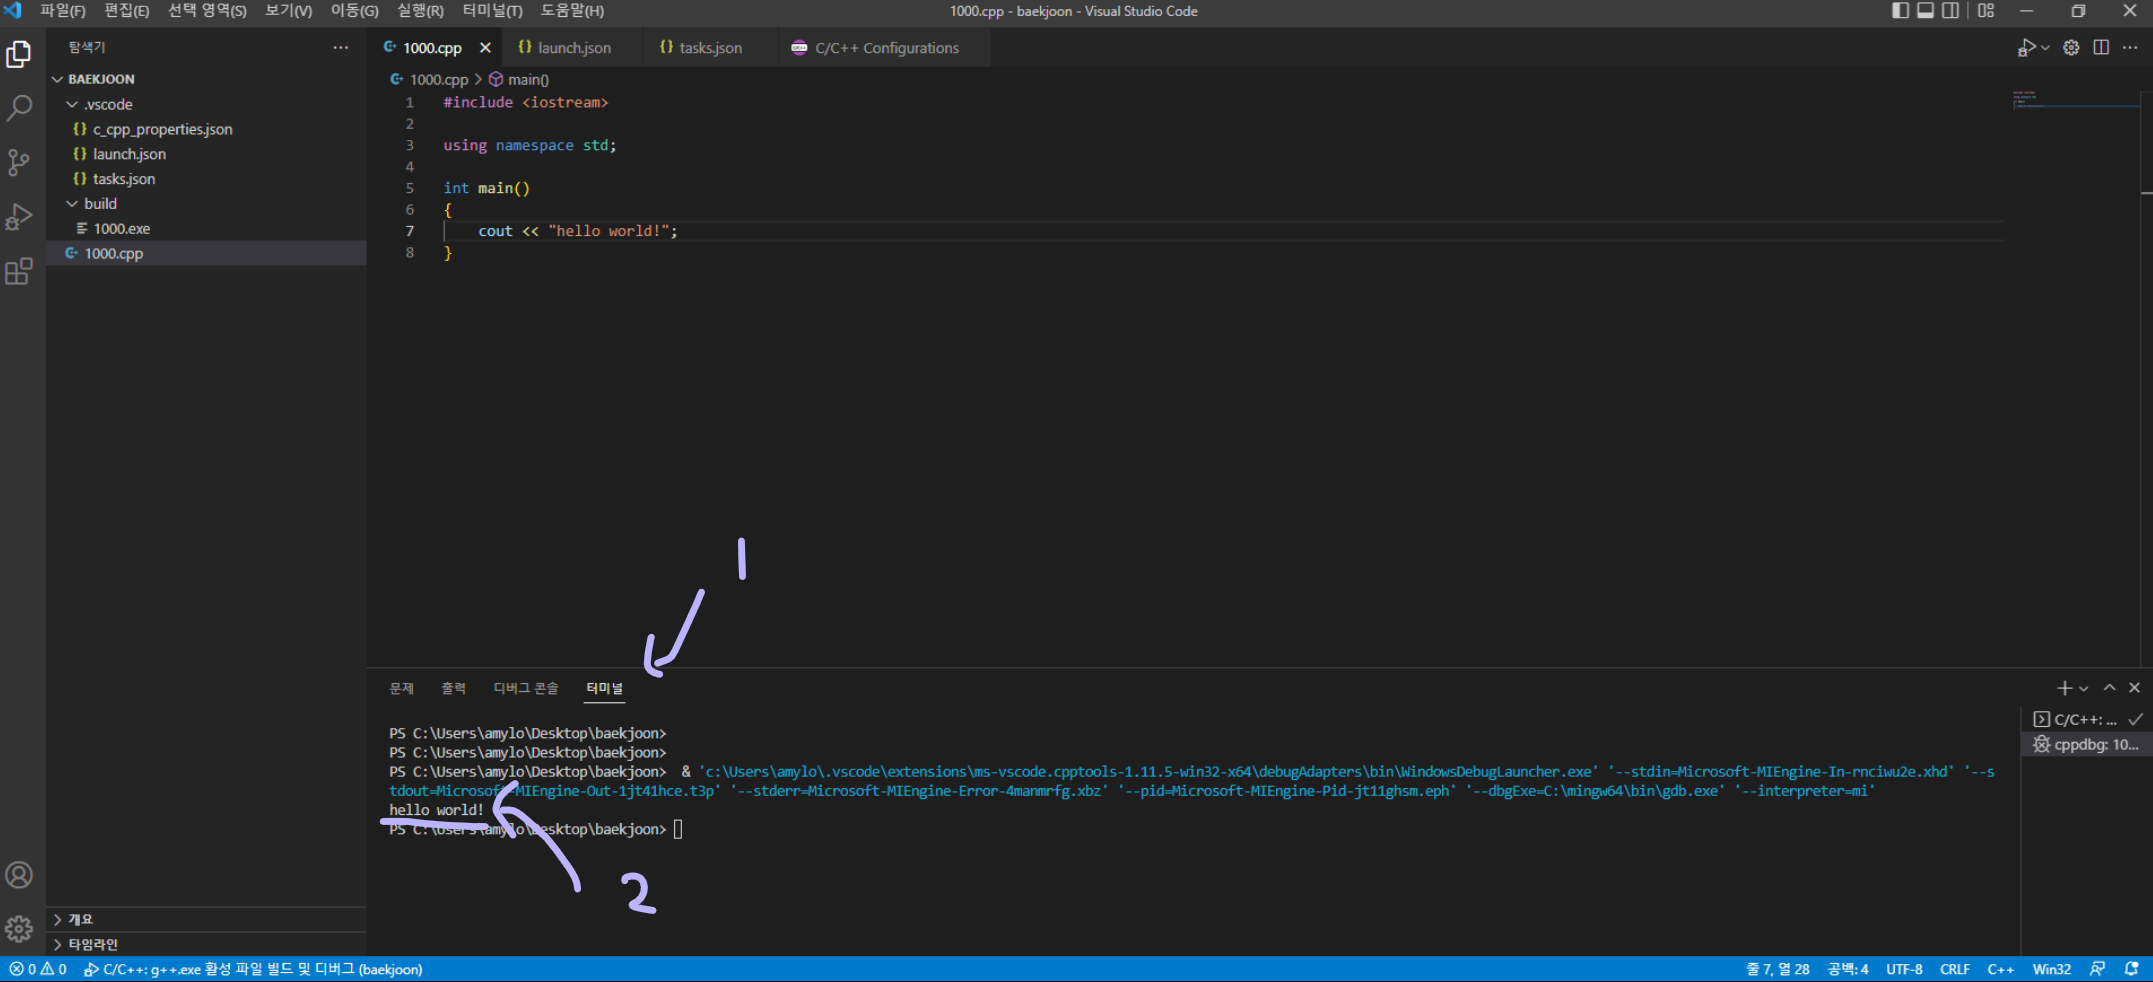Click the C/C++ g++.exe build debug status item

[253, 969]
